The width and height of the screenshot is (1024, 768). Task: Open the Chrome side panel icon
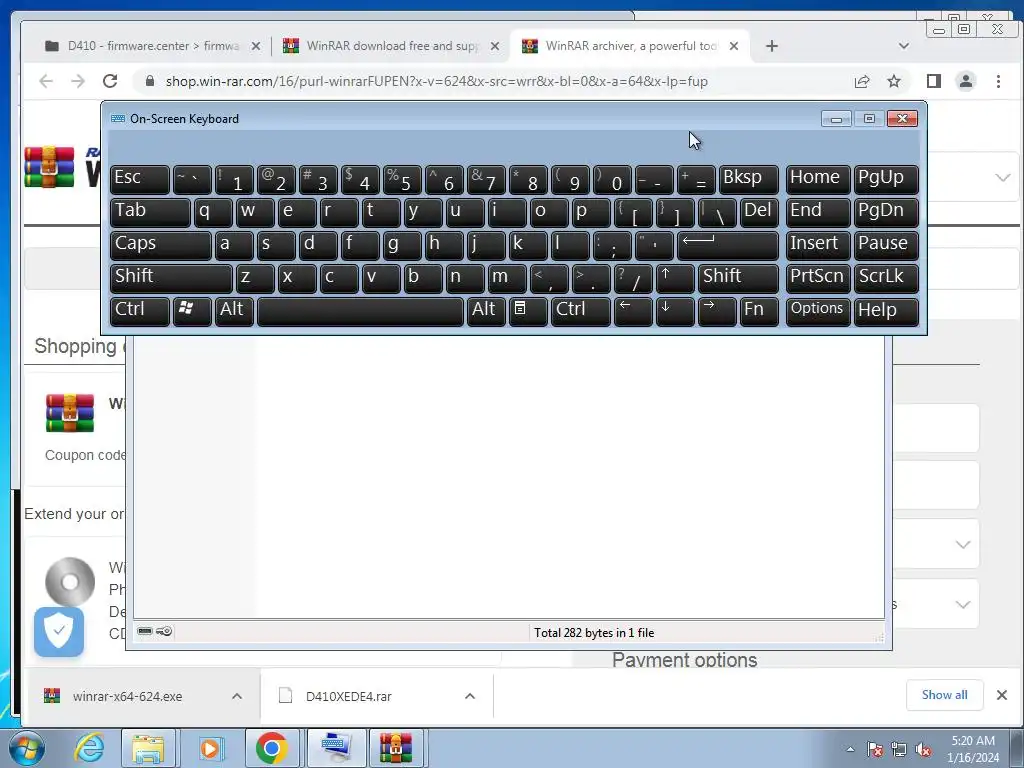click(x=933, y=81)
